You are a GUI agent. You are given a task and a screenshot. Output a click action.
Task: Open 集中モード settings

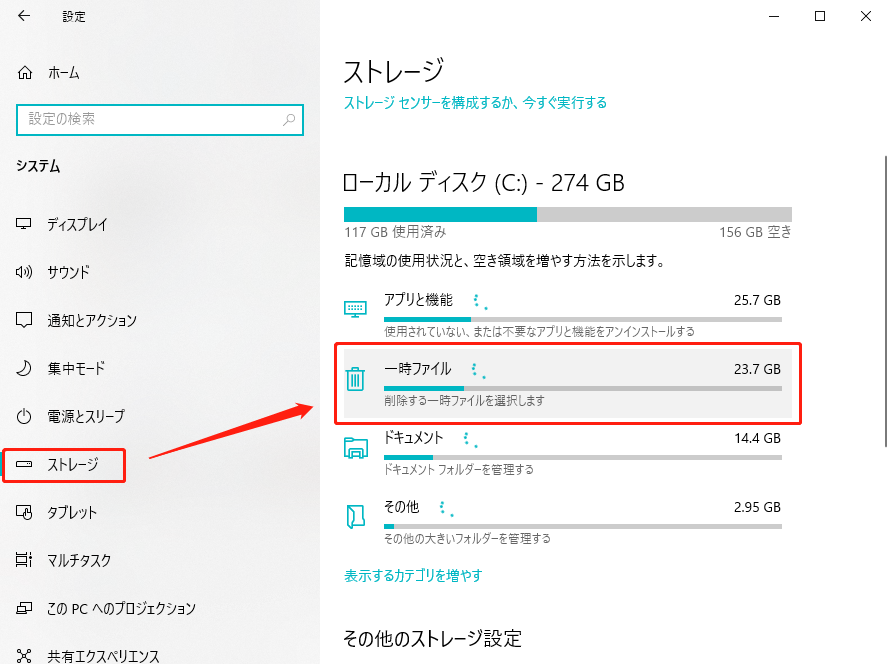click(160, 369)
